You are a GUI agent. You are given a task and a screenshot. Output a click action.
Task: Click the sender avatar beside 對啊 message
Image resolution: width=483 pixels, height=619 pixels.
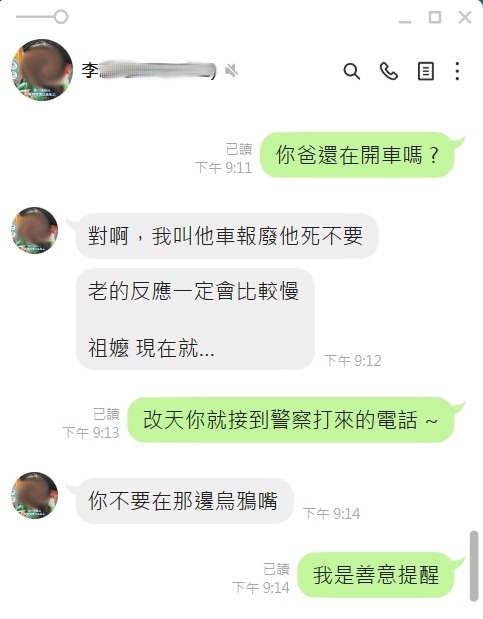click(35, 230)
